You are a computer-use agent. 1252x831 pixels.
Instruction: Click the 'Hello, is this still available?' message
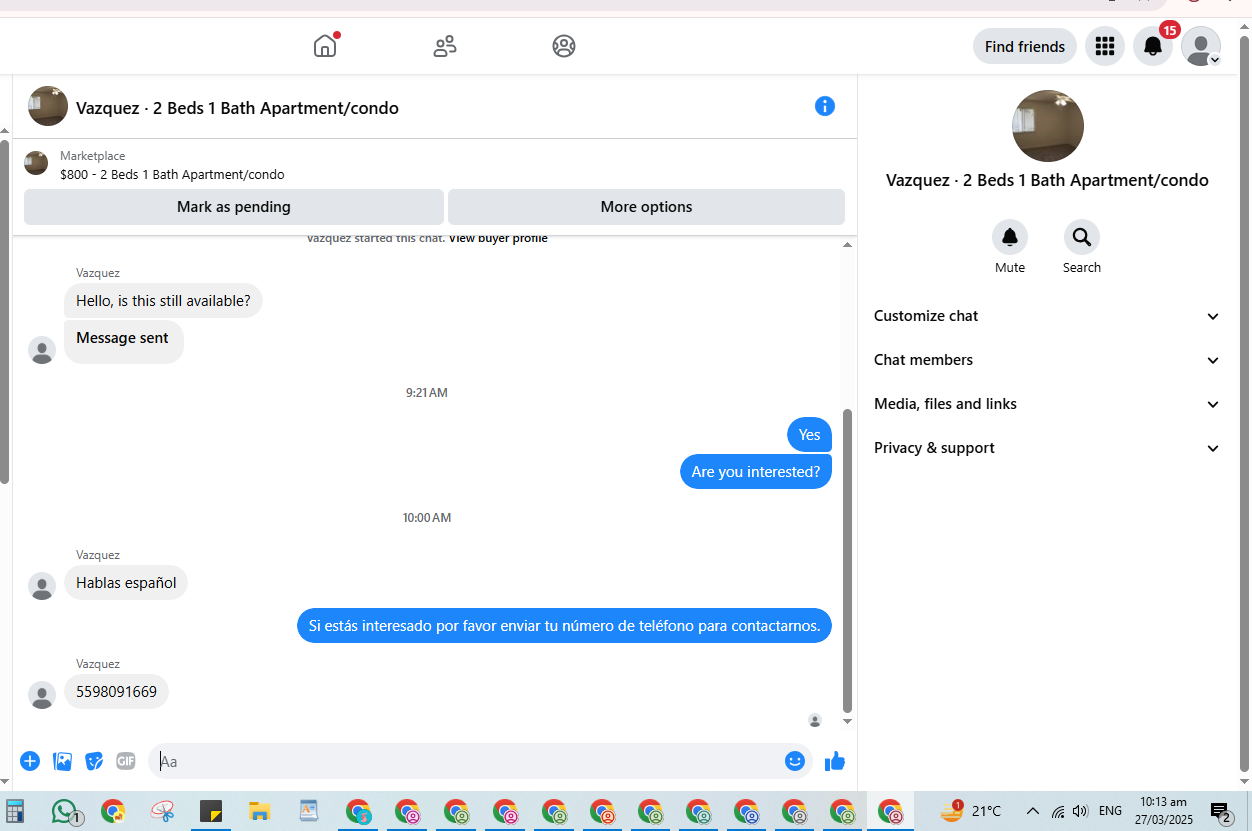tap(163, 300)
